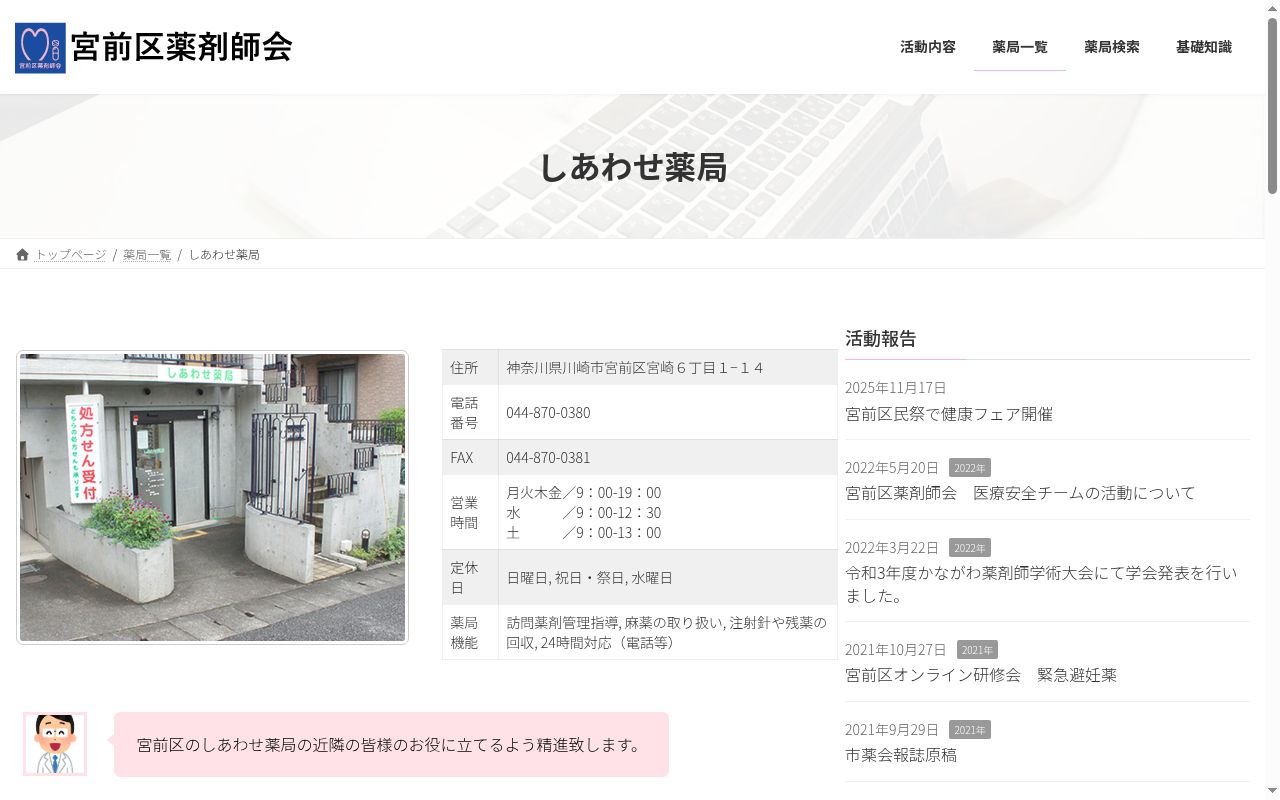Viewport: 1280px width, 800px height.
Task: Click the 宮前区薬剤師会 site title
Action: 181,47
